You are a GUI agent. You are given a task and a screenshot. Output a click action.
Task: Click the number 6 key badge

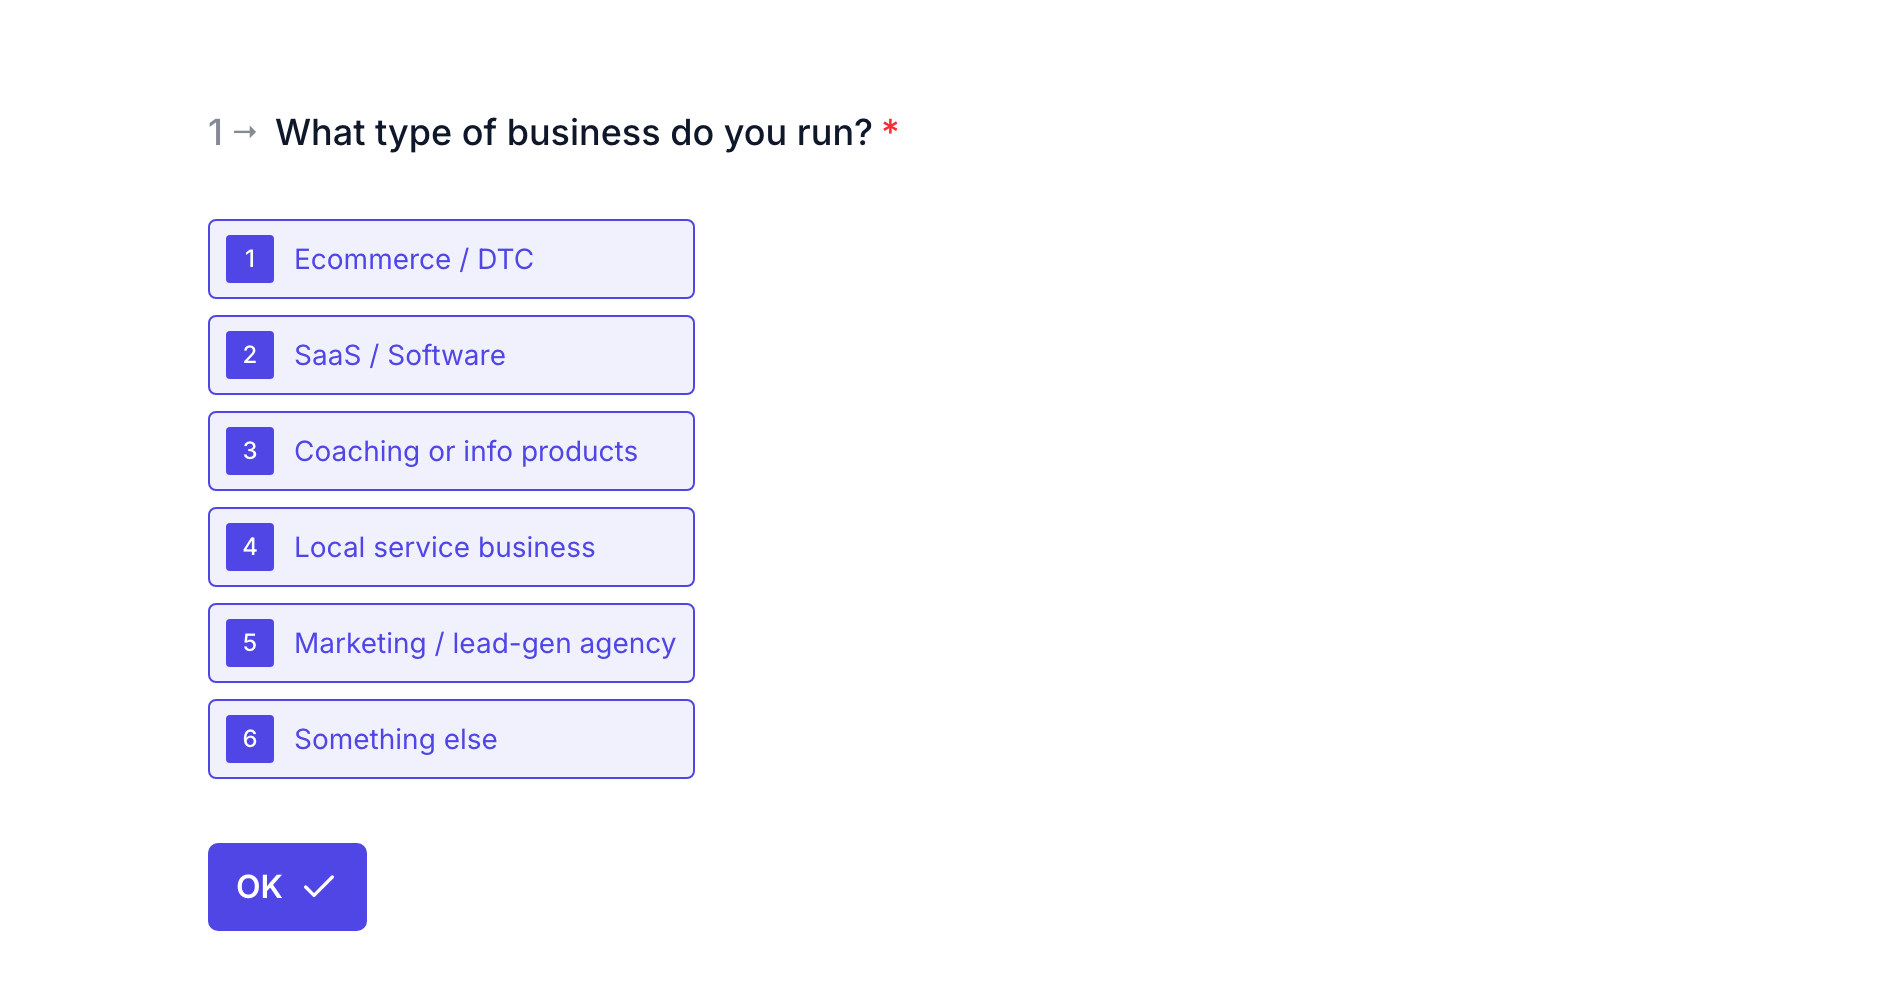coord(250,739)
